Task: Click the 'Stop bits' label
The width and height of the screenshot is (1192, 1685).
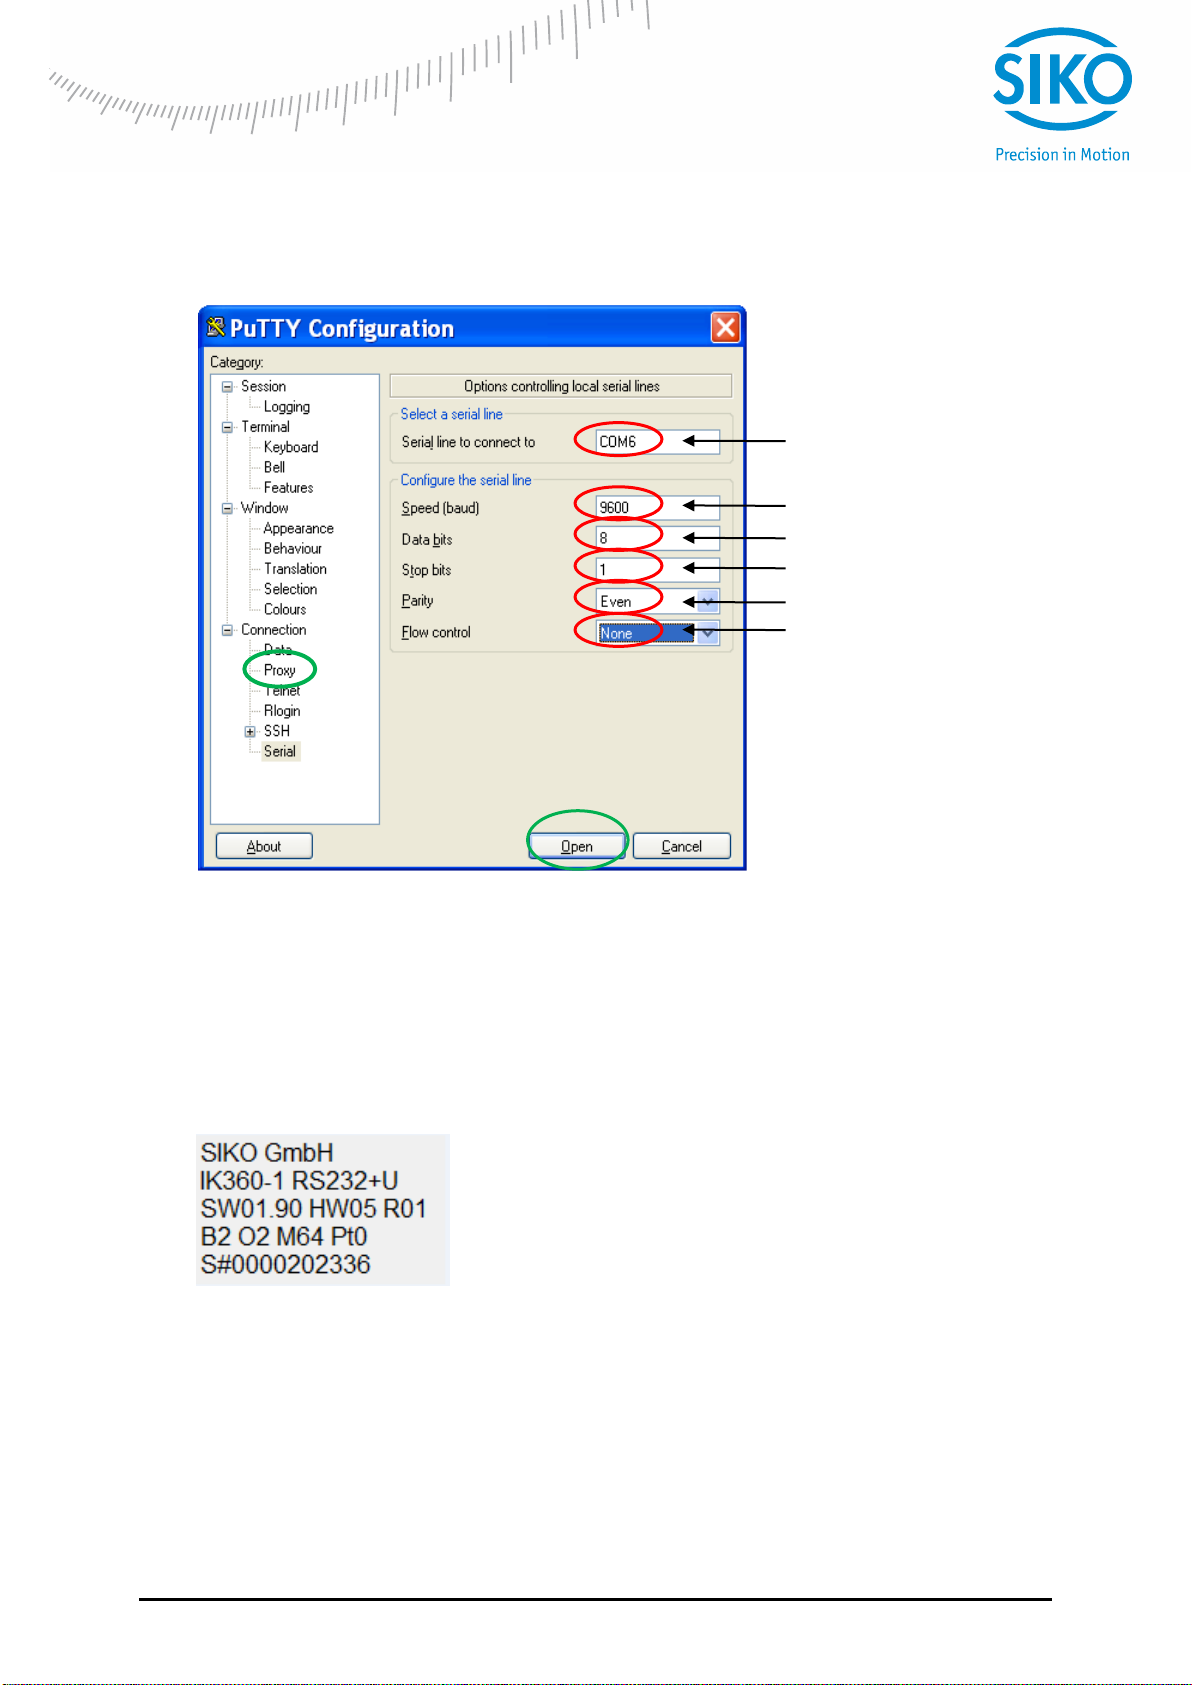Action: tap(426, 570)
